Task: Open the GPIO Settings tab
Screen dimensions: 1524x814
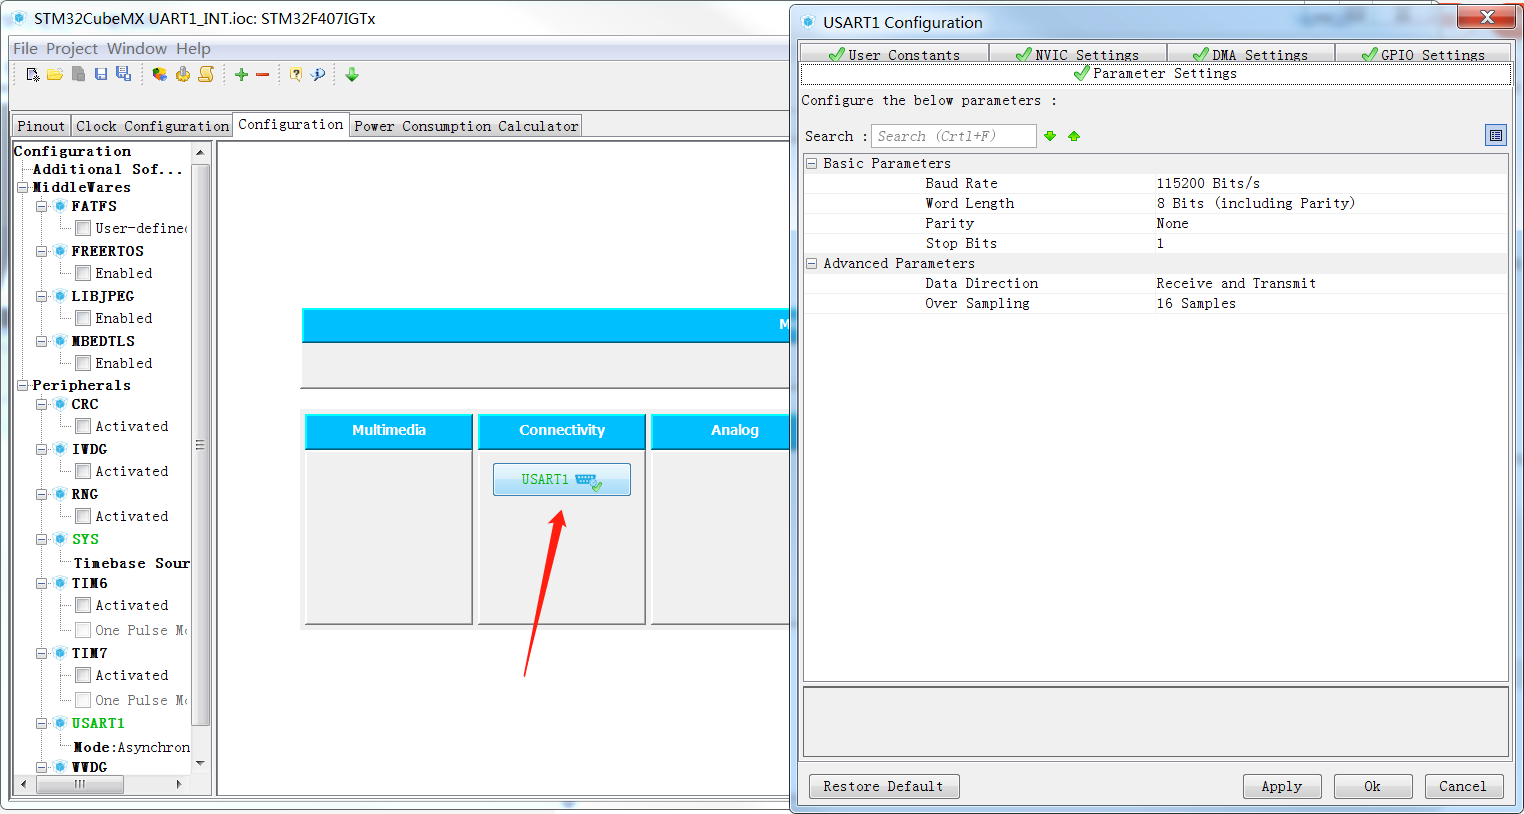Action: coord(1423,54)
